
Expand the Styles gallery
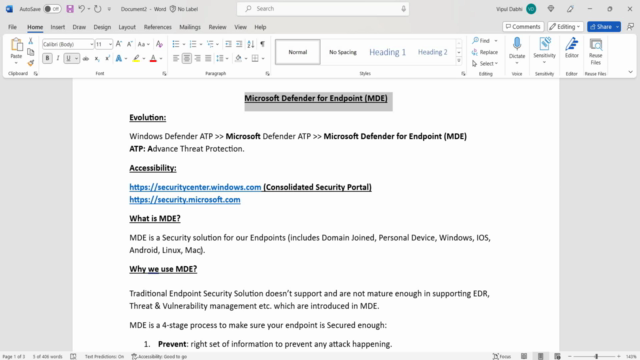[459, 61]
